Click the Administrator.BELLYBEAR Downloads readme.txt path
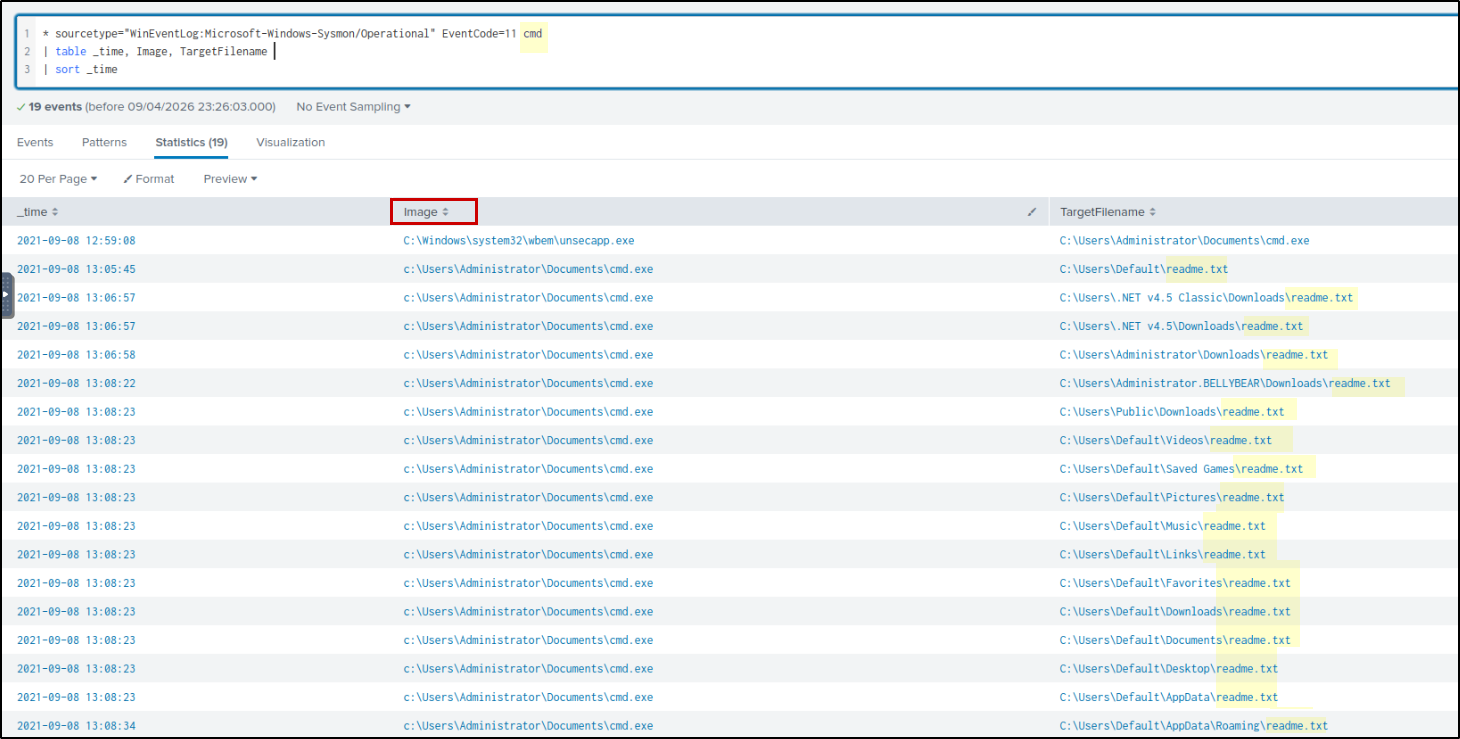Screen dimensions: 1460x739 click(1224, 384)
